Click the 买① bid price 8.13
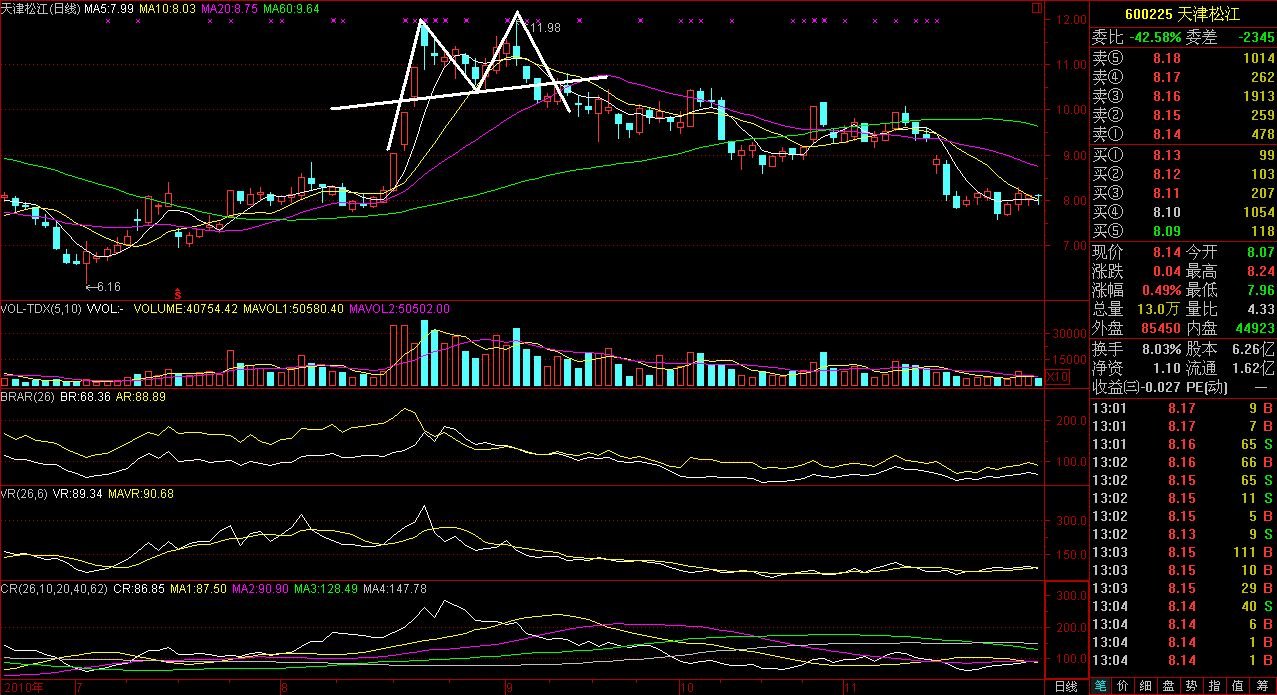This screenshot has width=1277, height=695. click(1166, 155)
